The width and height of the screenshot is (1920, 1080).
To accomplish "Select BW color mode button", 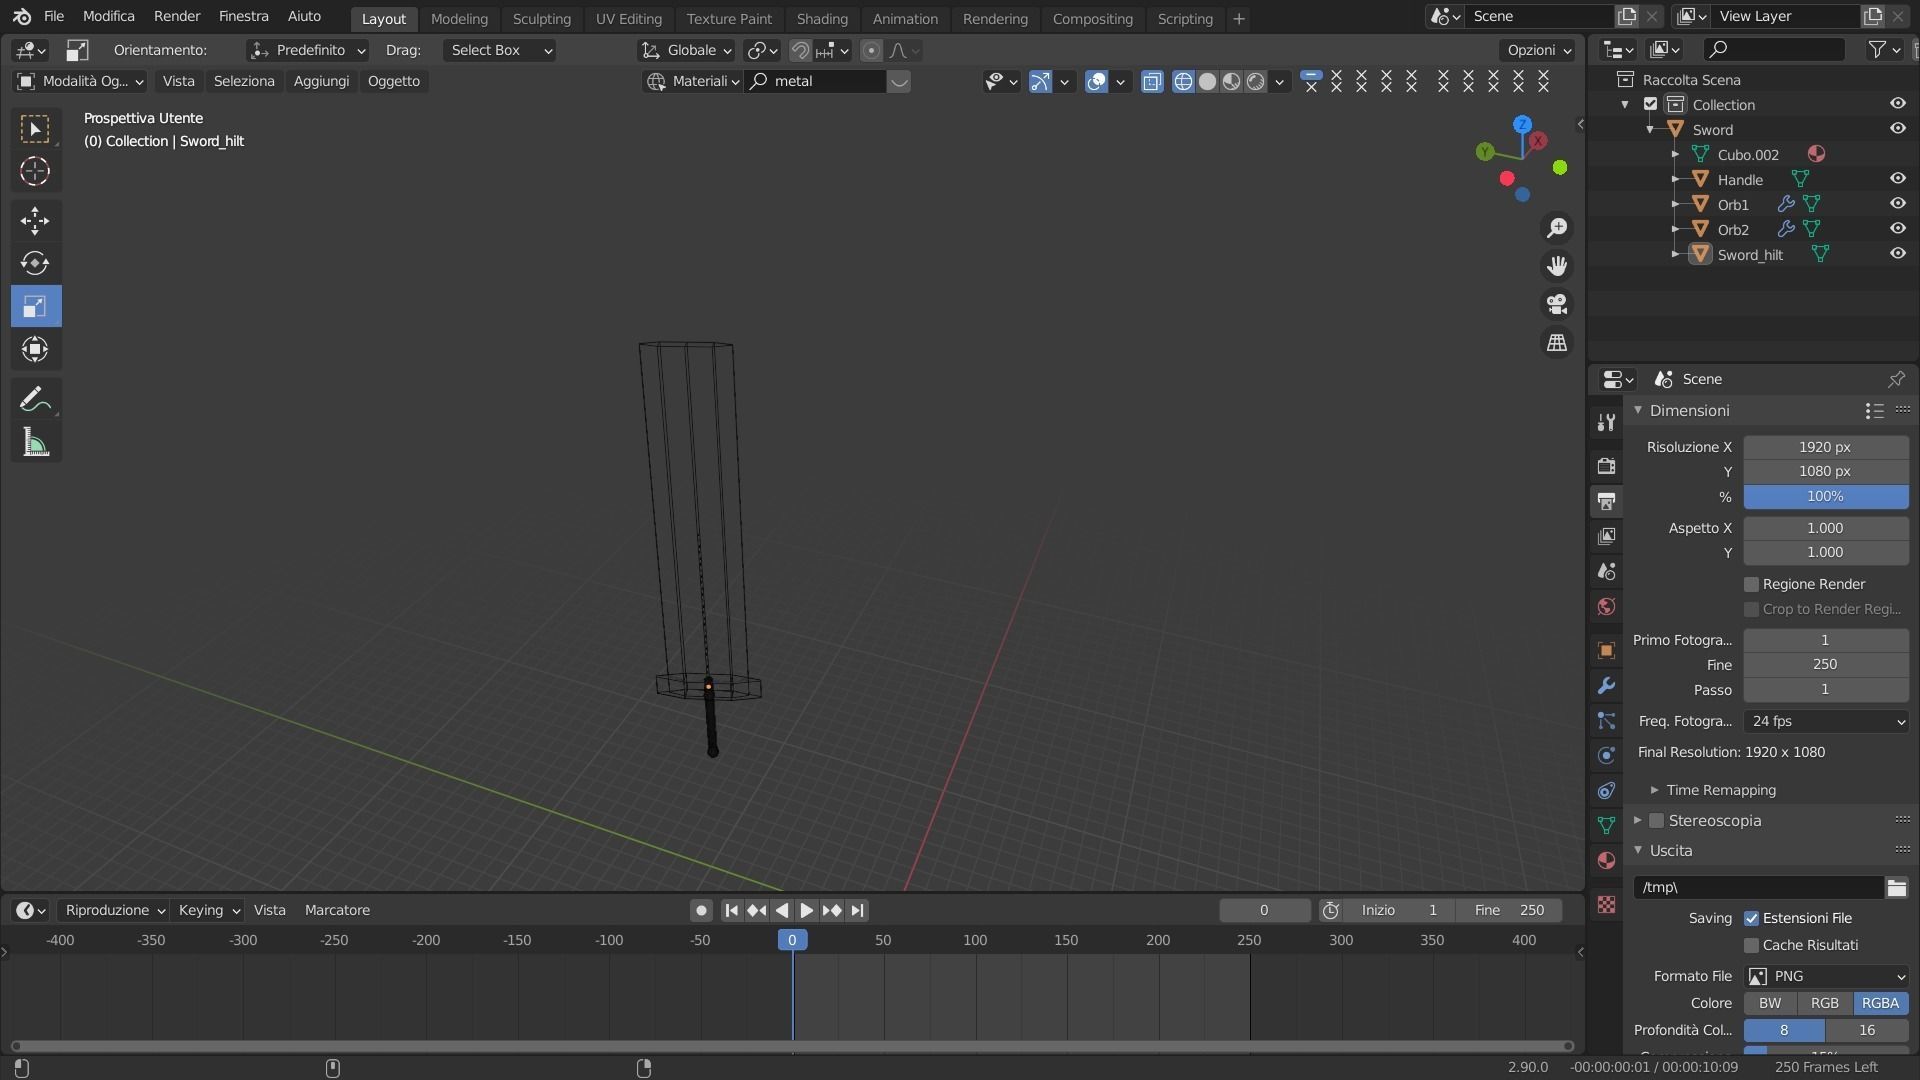I will [x=1770, y=1003].
